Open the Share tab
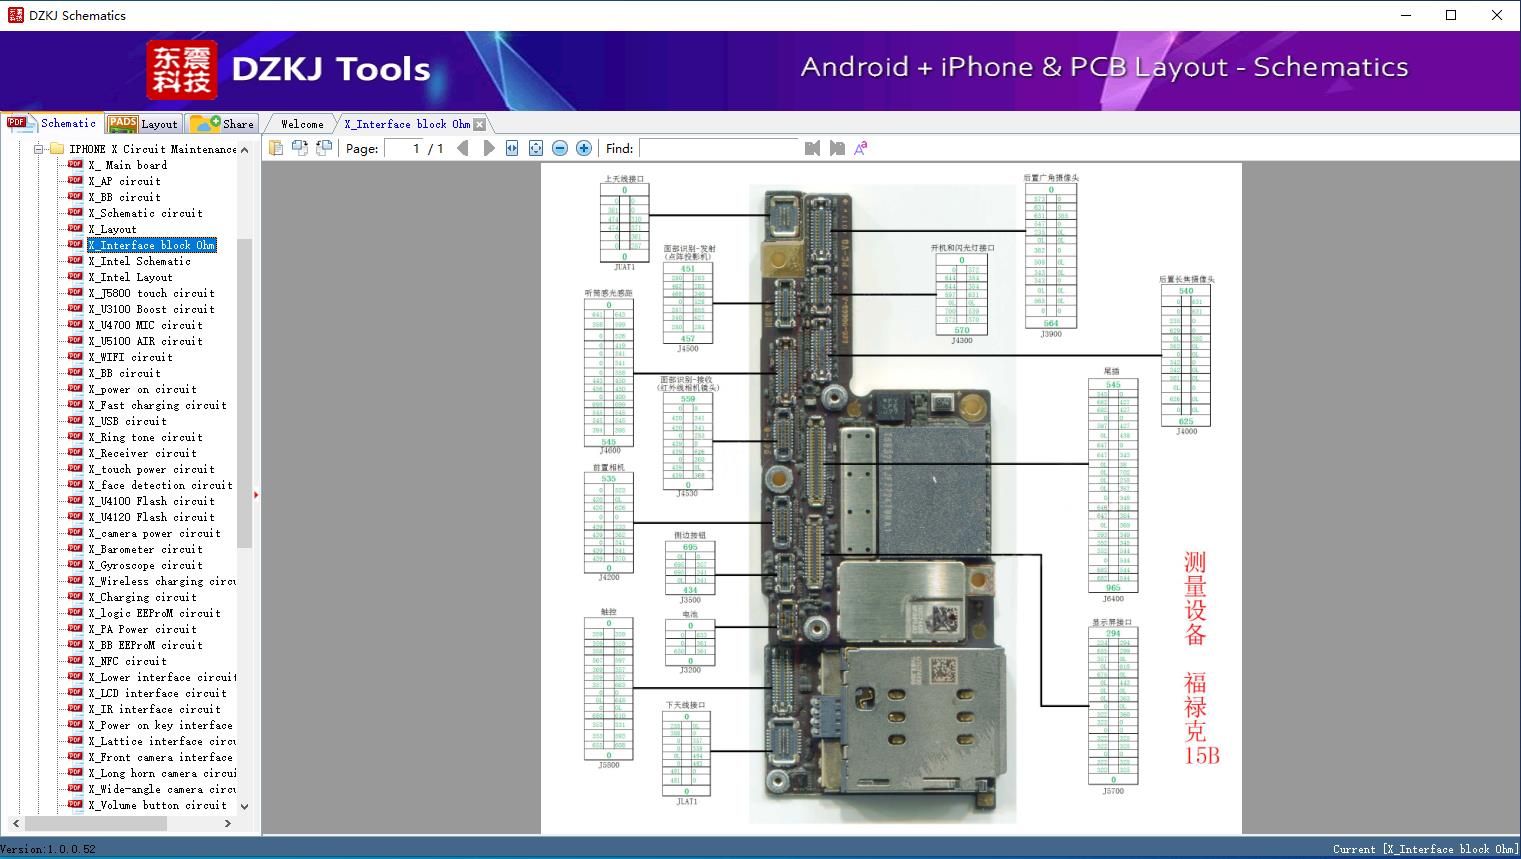The image size is (1521, 859). 230,123
